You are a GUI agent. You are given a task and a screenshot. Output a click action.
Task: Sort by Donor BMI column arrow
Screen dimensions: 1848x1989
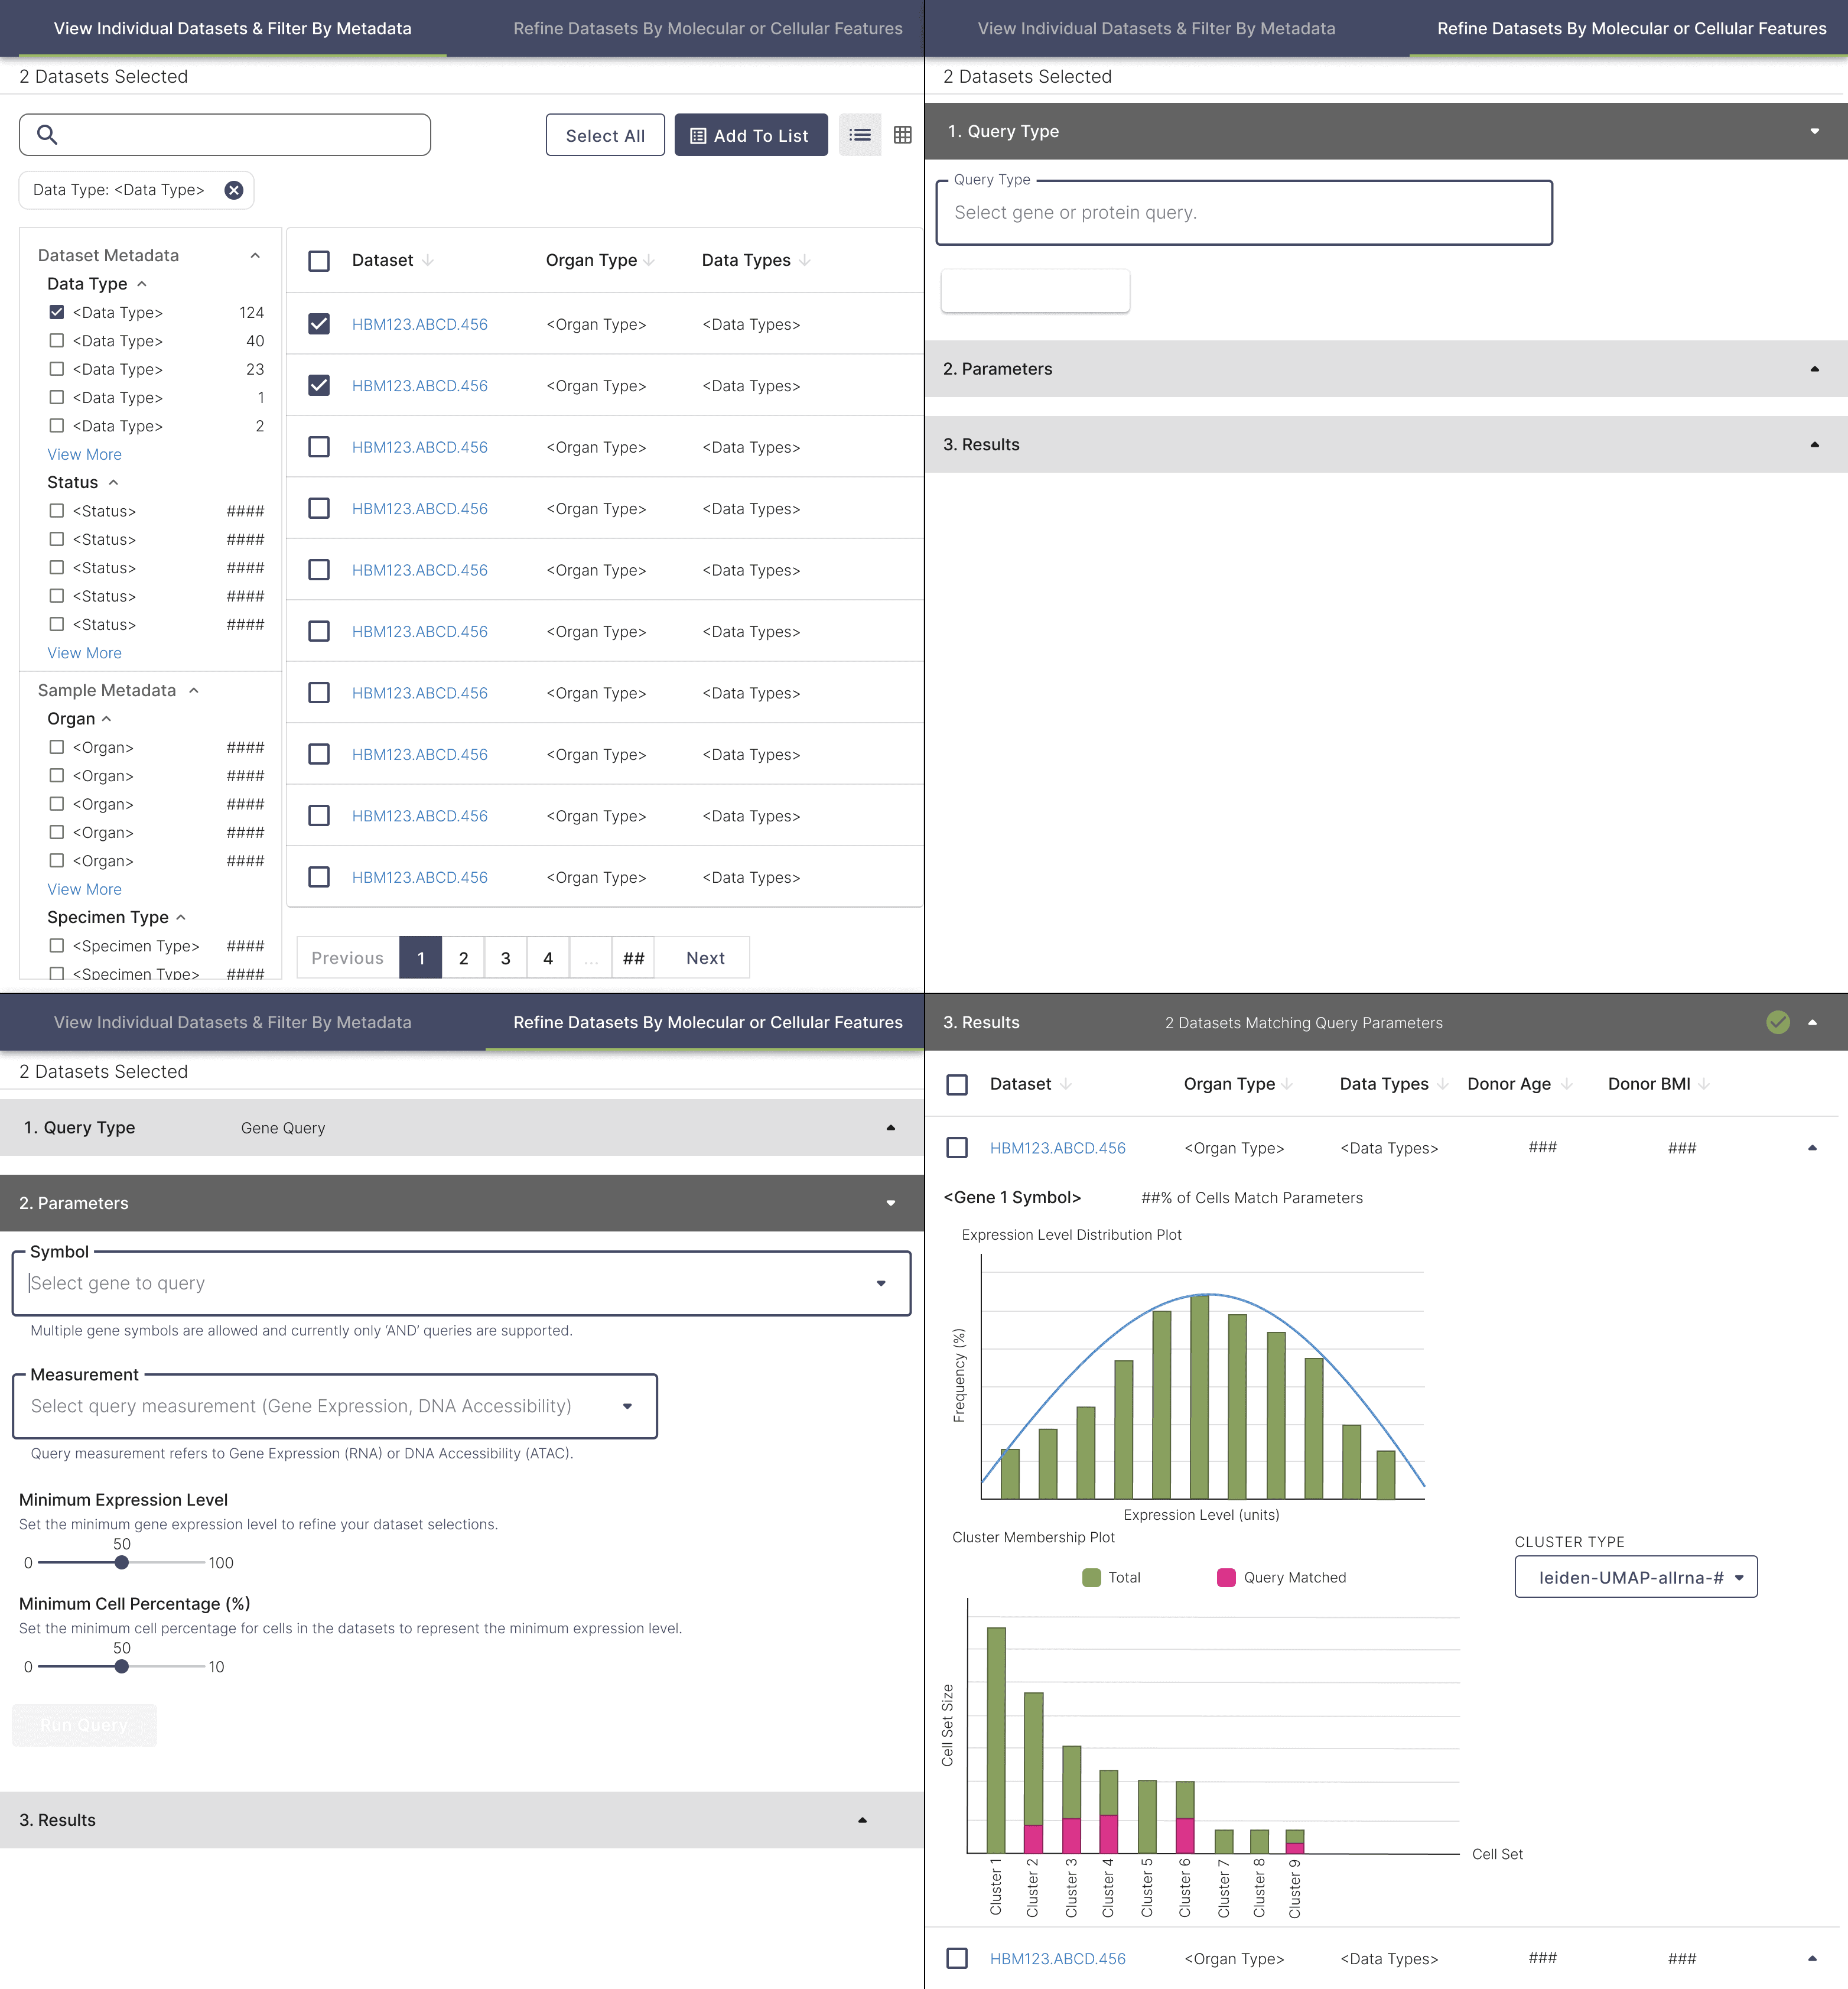pyautogui.click(x=1704, y=1084)
